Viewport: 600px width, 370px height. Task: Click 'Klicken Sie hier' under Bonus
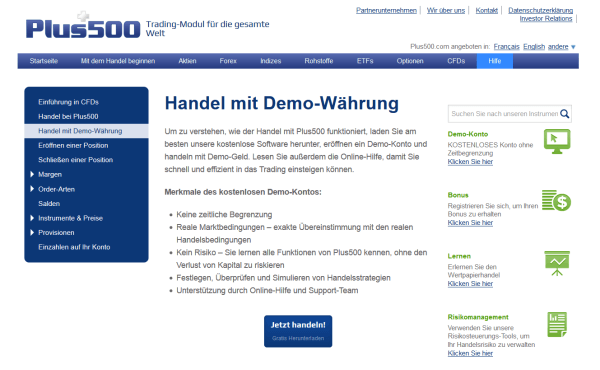[470, 223]
